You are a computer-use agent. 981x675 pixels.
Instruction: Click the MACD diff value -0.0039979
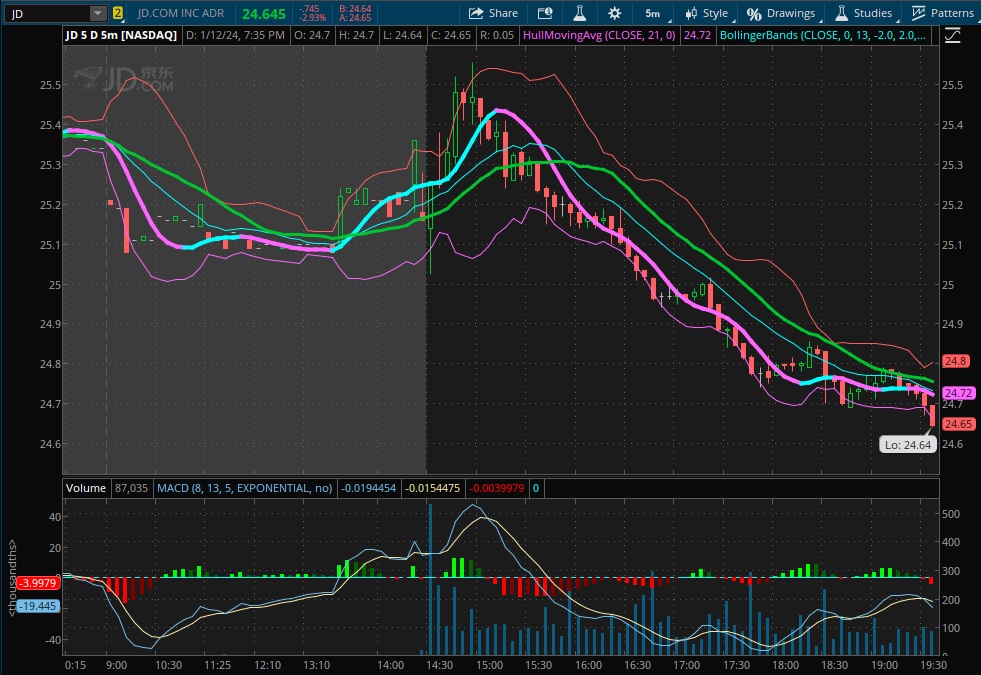pyautogui.click(x=497, y=488)
